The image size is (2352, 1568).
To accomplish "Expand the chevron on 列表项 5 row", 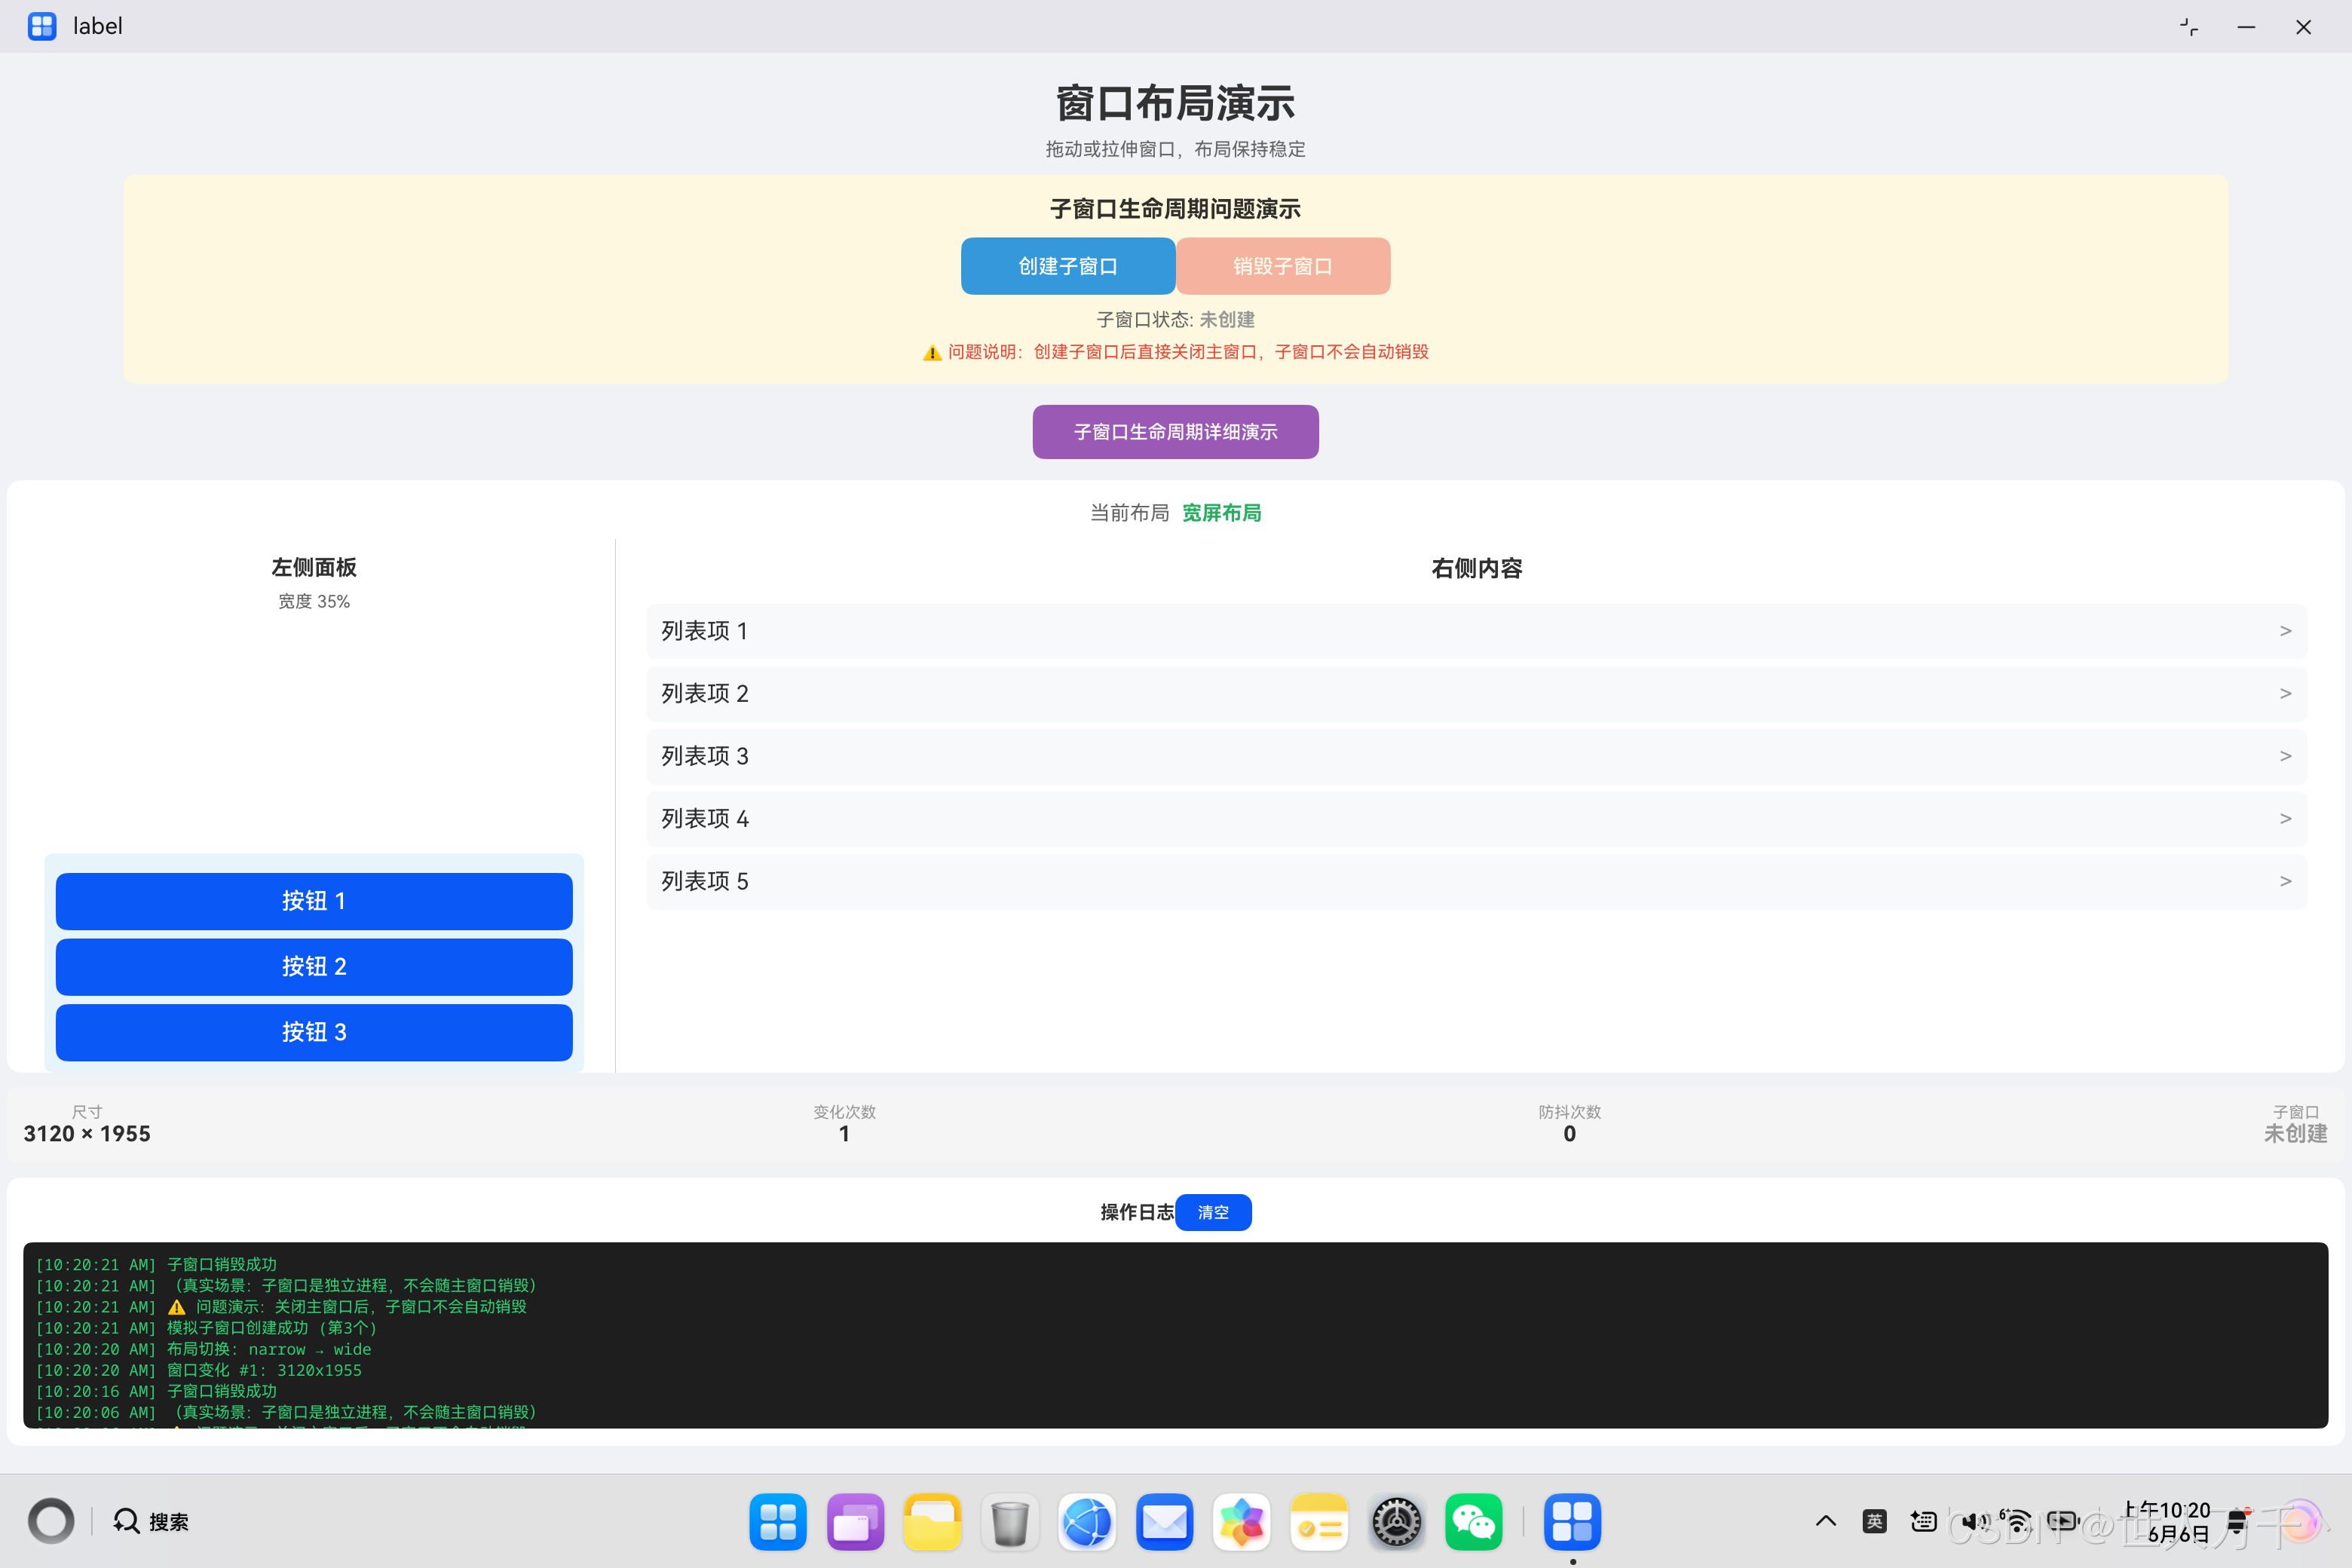I will click(2285, 881).
